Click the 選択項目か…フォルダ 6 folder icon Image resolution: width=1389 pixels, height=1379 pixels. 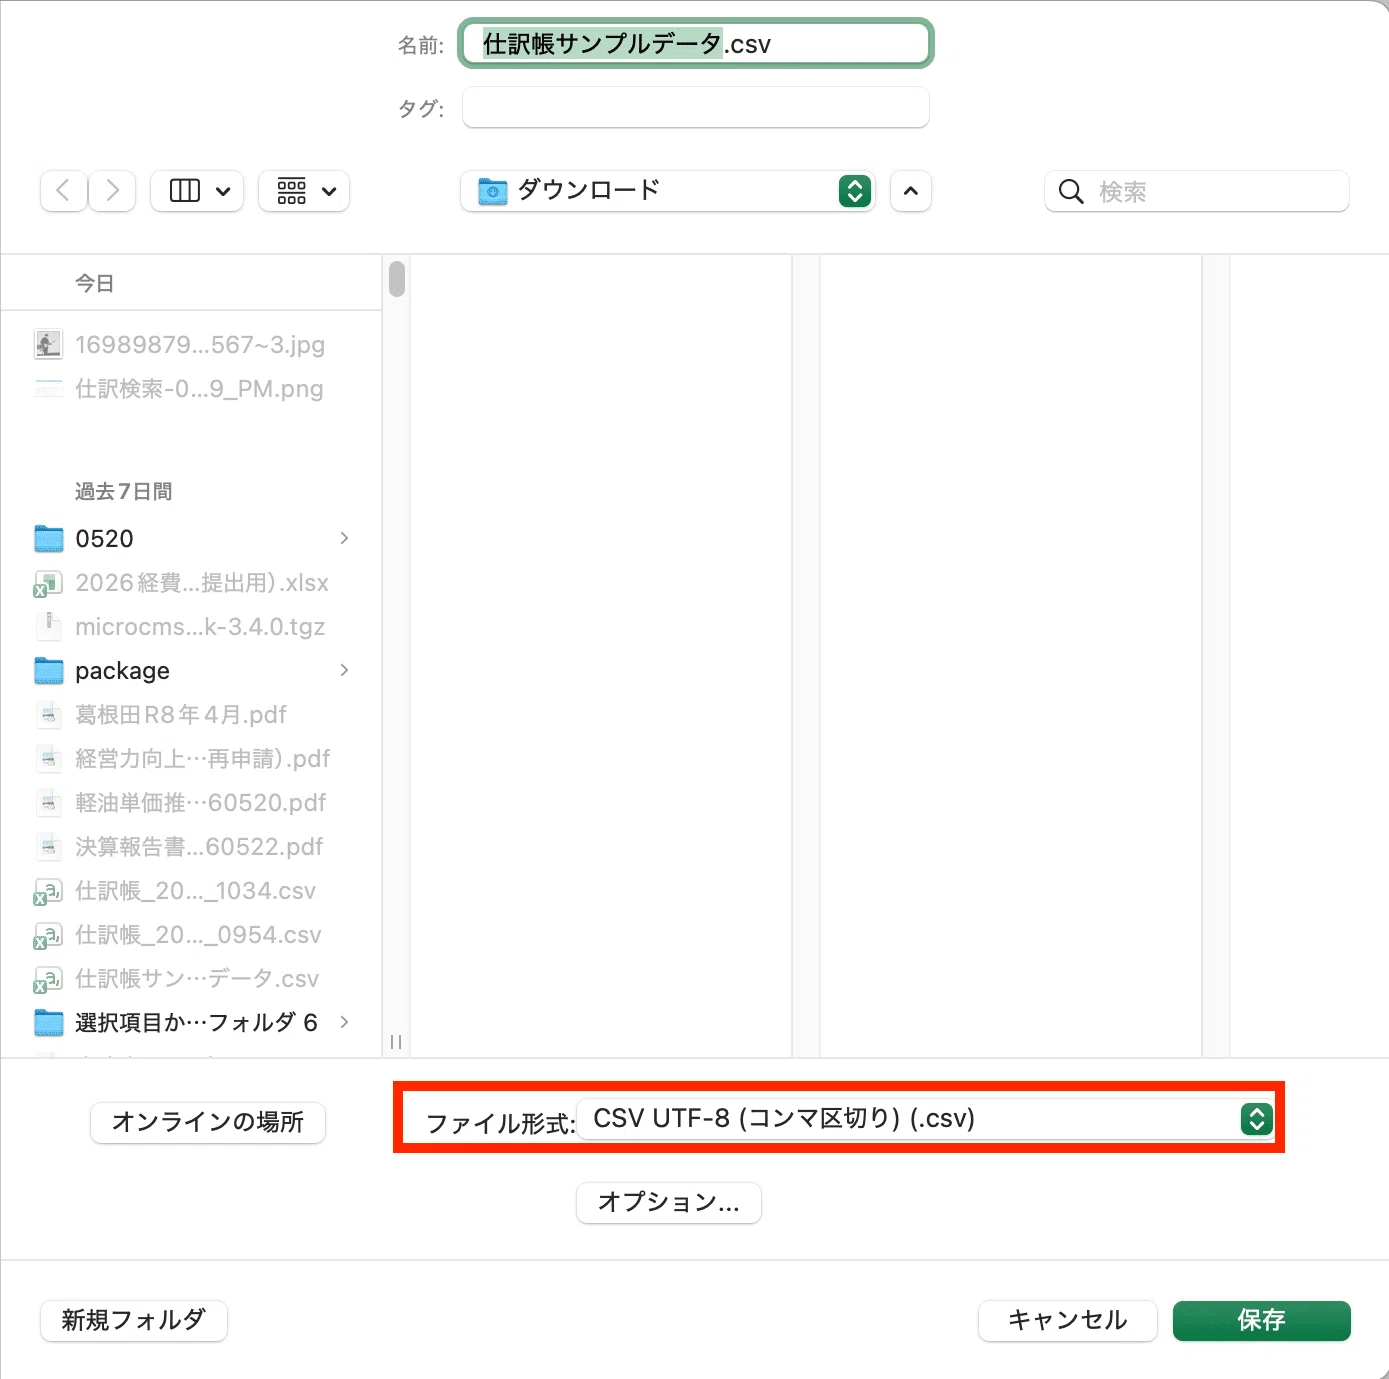point(49,1023)
